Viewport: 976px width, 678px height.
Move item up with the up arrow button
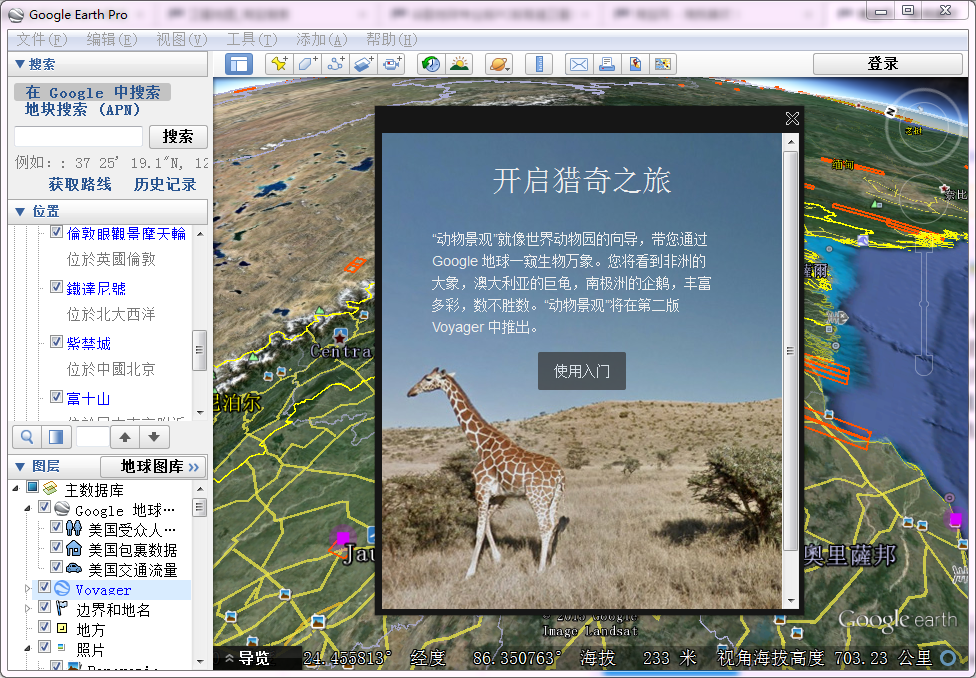125,437
